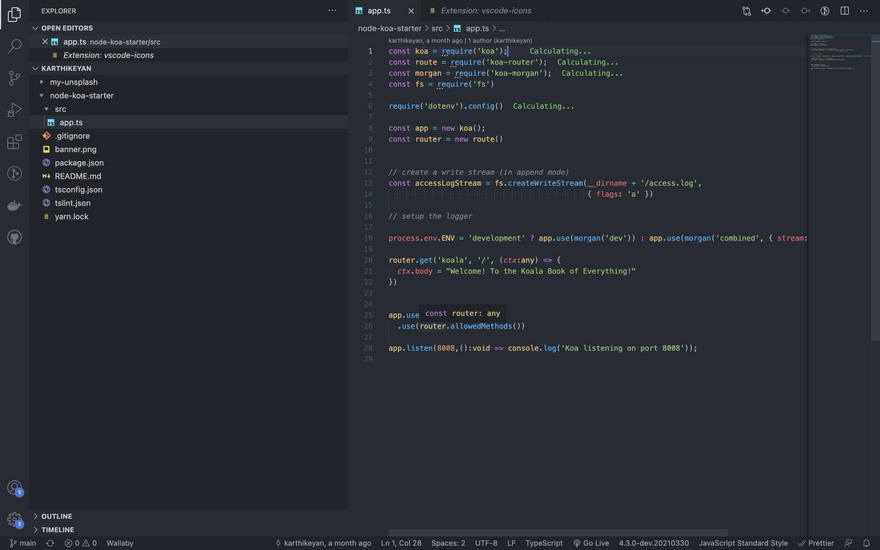Screen dimensions: 880x550
Task: Open the Extensions view
Action: tap(14, 142)
